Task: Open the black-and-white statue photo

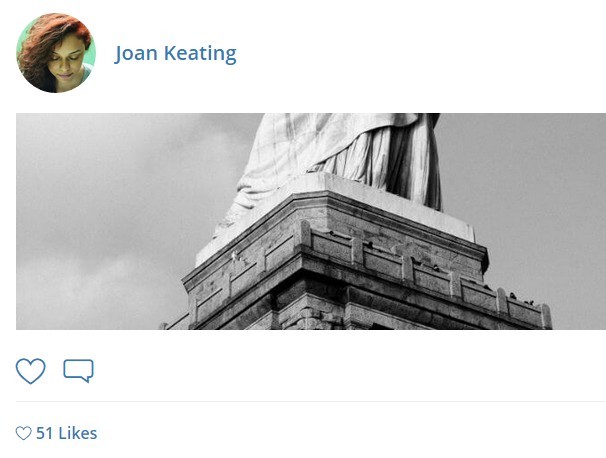Action: pos(311,221)
